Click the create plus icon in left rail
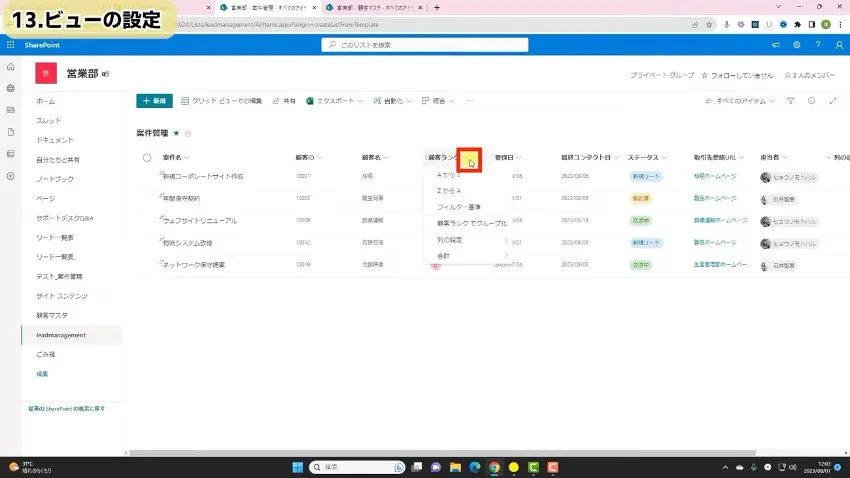The width and height of the screenshot is (850, 478). point(10,176)
